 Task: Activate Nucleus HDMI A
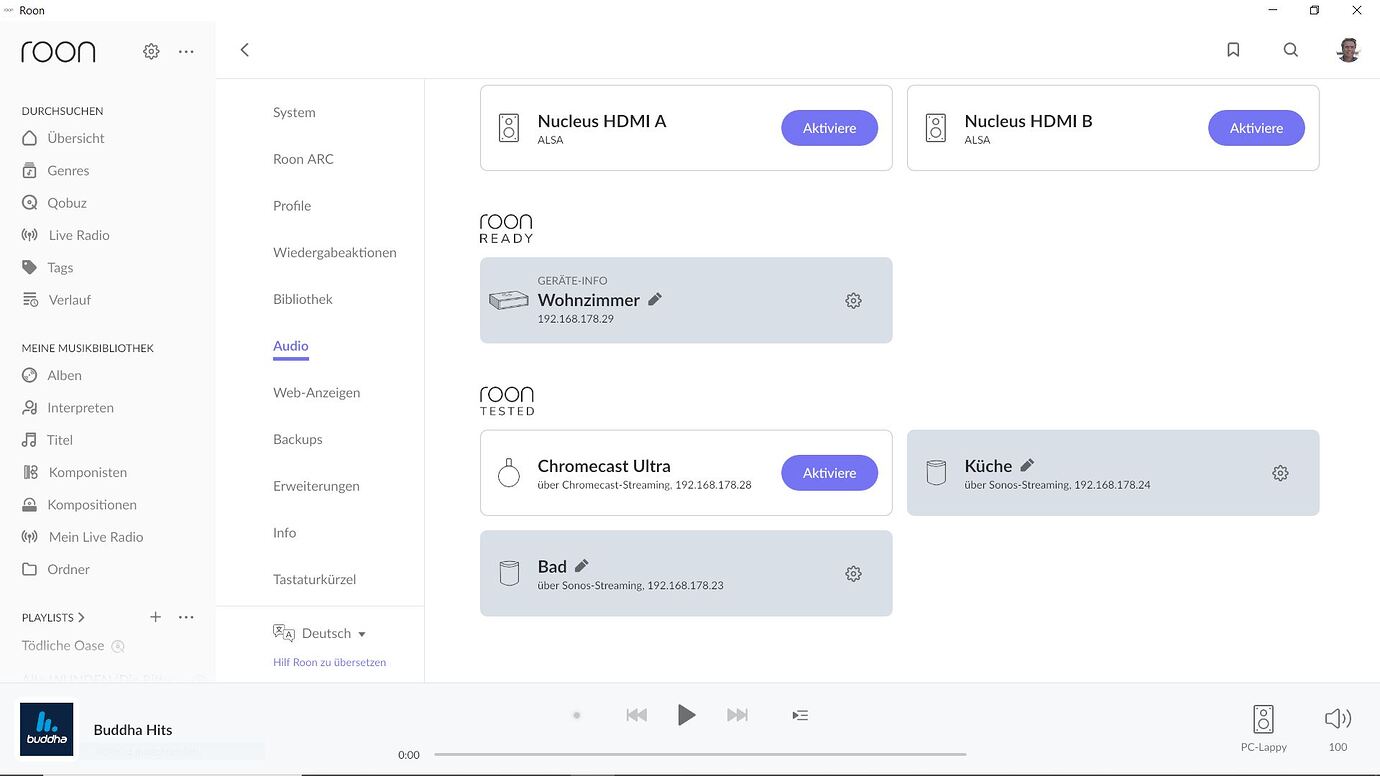(x=829, y=128)
